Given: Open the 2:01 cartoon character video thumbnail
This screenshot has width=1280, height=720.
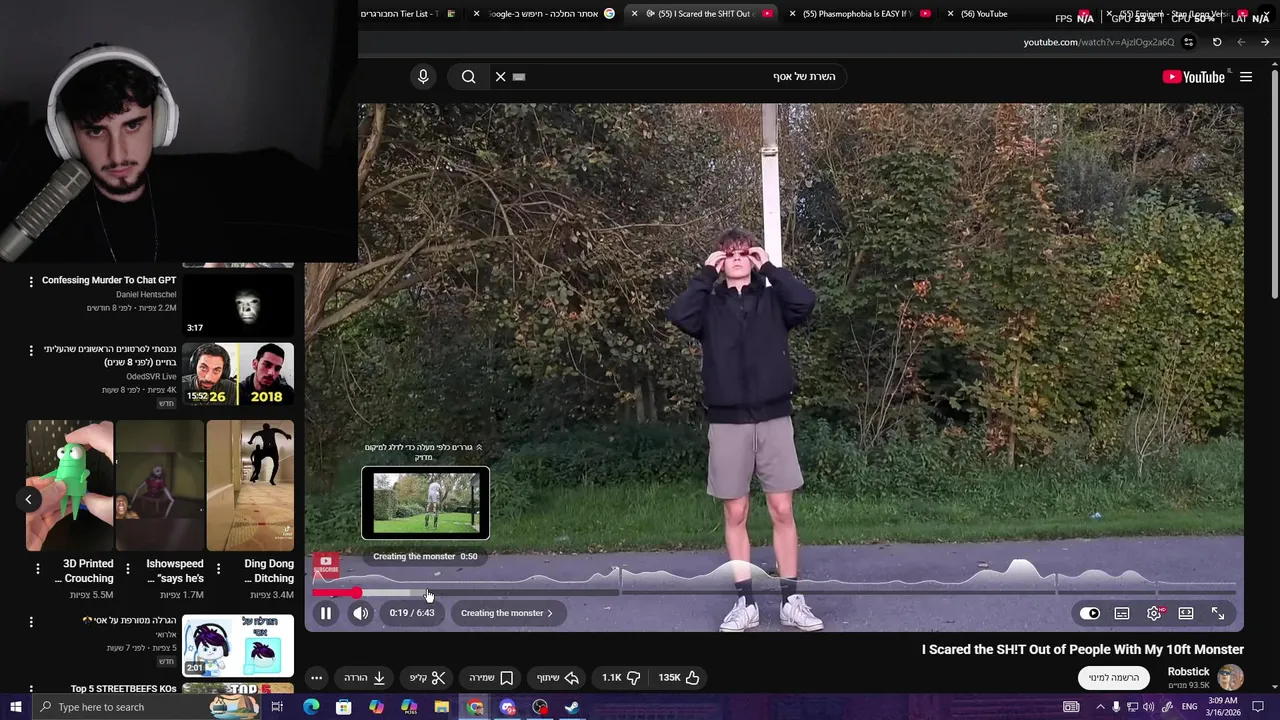Looking at the screenshot, I should (x=238, y=646).
